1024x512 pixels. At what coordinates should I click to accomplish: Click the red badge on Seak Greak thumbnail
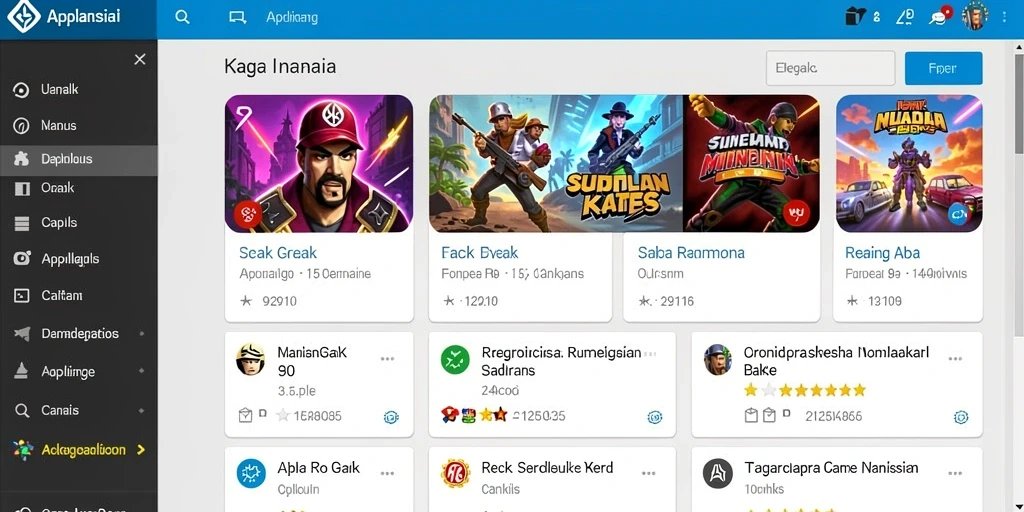[248, 214]
